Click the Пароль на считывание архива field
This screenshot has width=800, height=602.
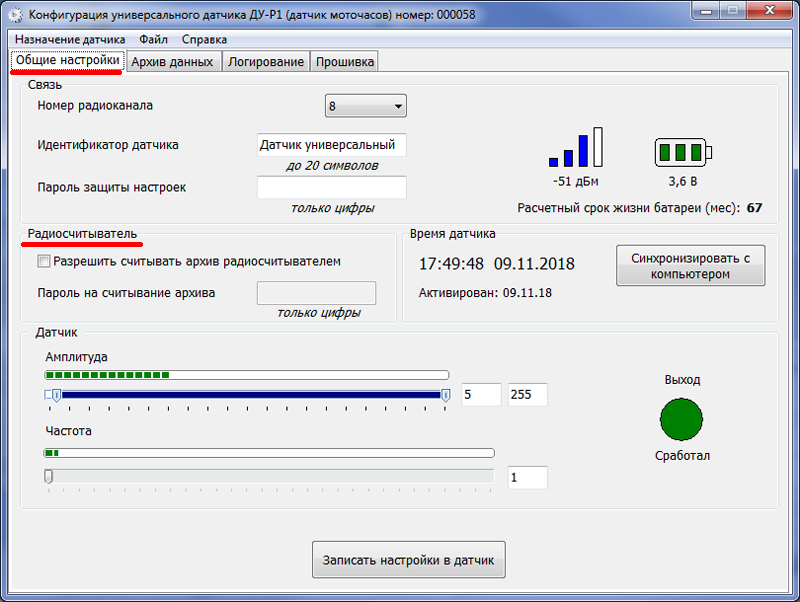click(x=316, y=293)
